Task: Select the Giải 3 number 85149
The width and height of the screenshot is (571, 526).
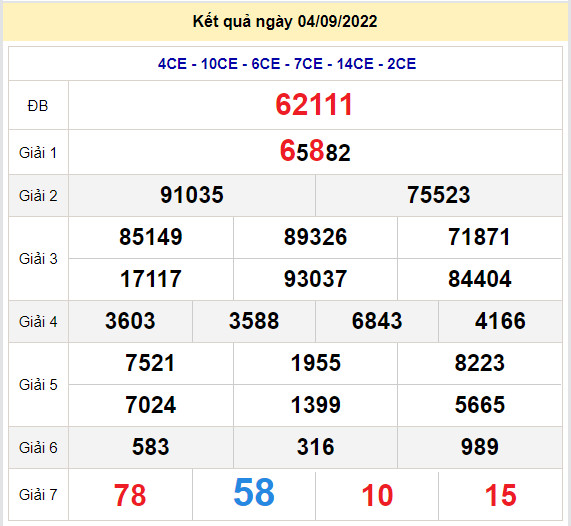Action: point(151,237)
